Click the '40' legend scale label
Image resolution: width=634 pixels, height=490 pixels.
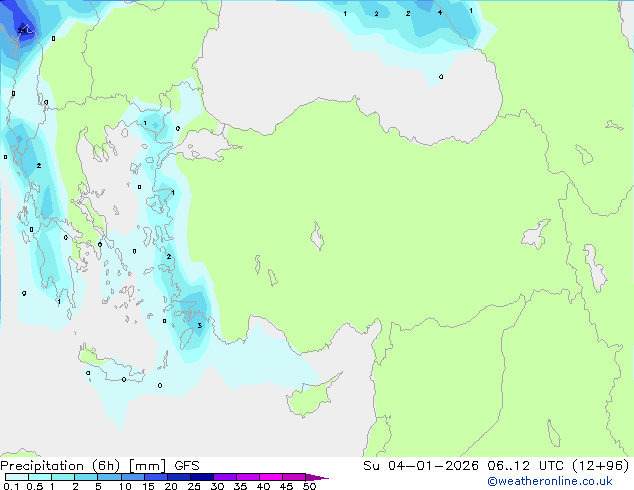(263, 486)
